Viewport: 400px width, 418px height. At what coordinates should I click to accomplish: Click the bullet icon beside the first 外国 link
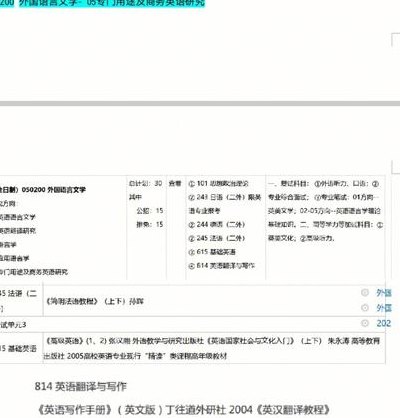pyautogui.click(x=365, y=293)
